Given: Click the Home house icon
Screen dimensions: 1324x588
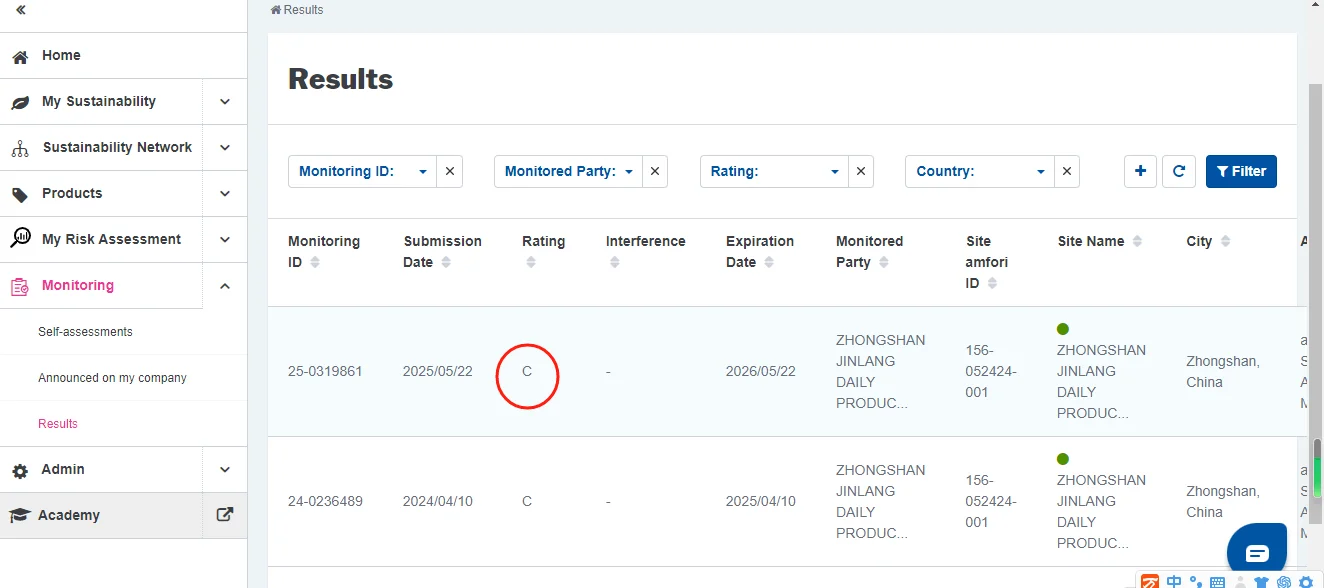Looking at the screenshot, I should [20, 57].
